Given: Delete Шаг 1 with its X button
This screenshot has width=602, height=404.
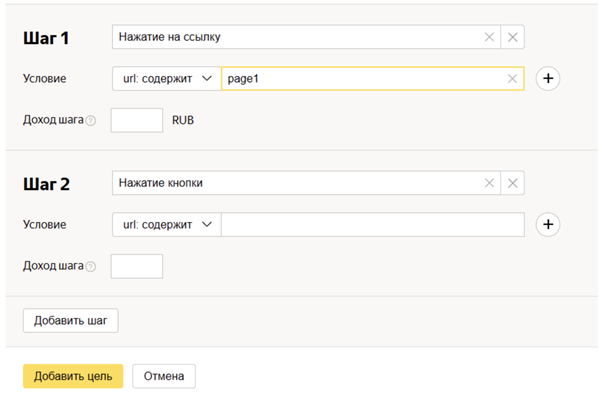Looking at the screenshot, I should [512, 37].
